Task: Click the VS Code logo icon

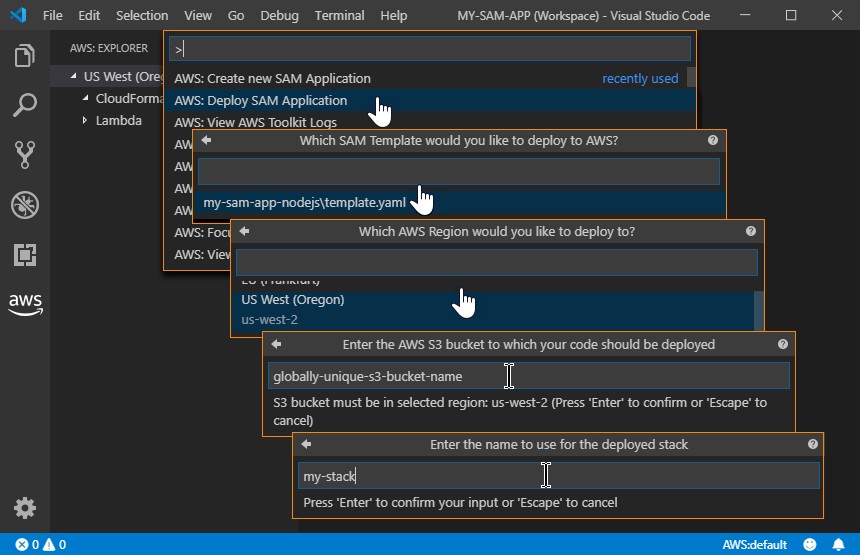Action: click(18, 15)
